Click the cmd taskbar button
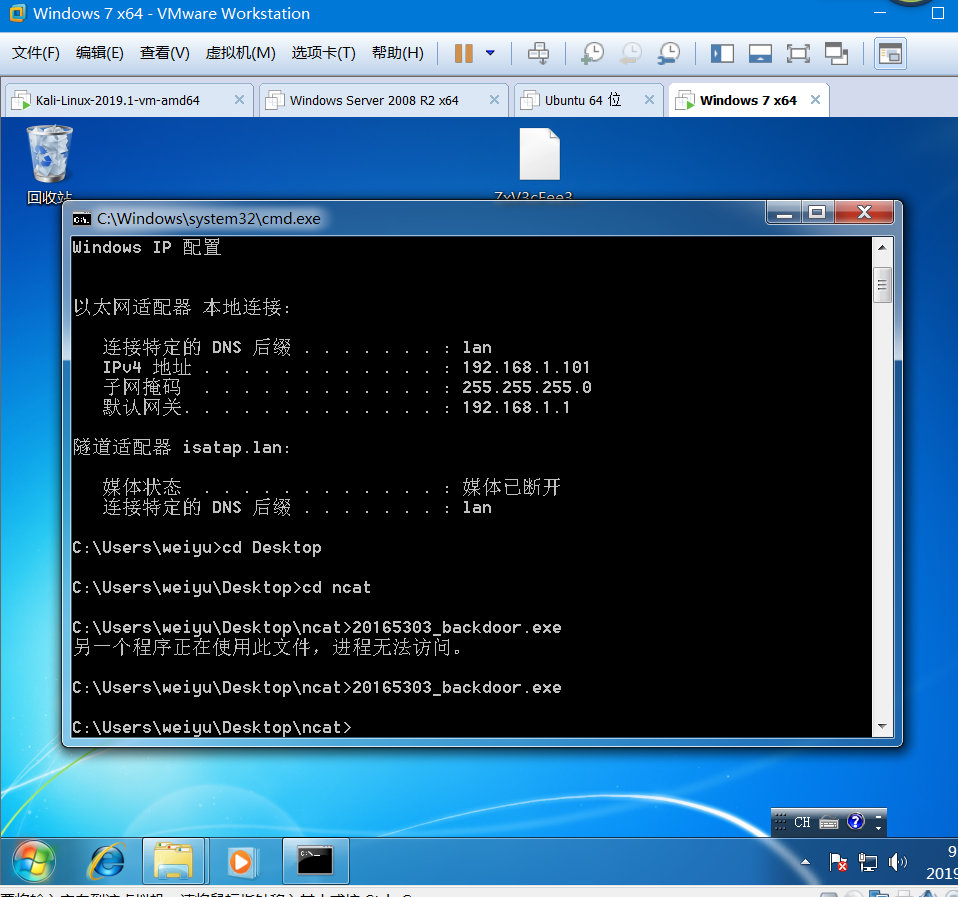The width and height of the screenshot is (958, 897). pos(315,861)
